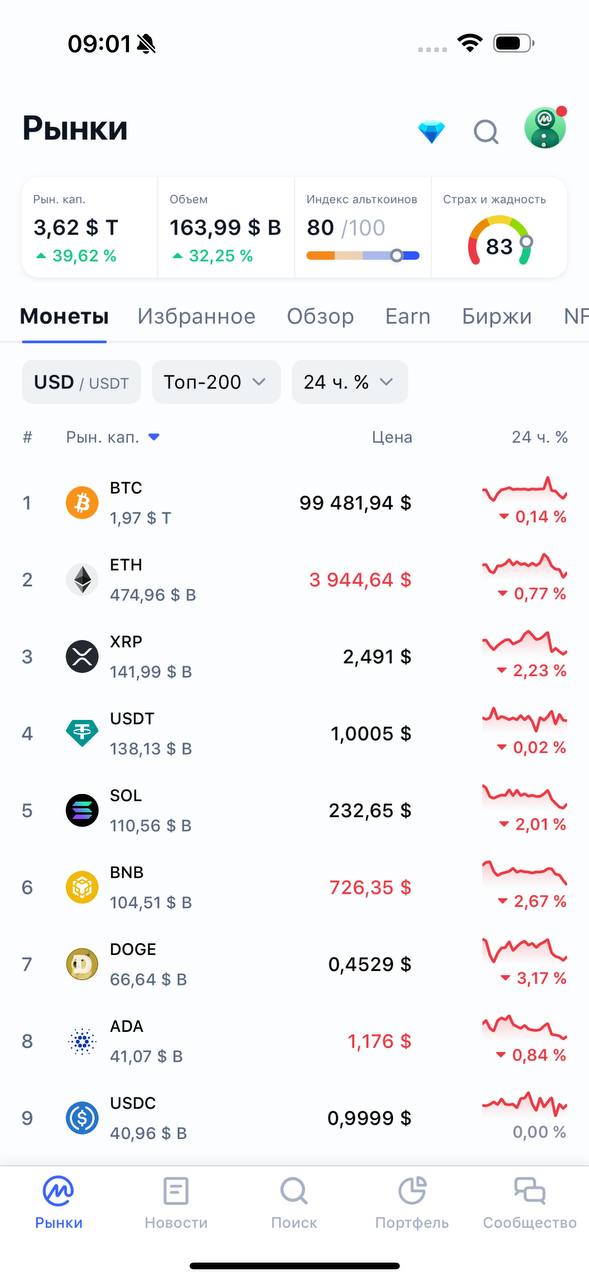This screenshot has height=1280, width=589.
Task: Expand the Топ-200 dropdown
Action: 216,382
